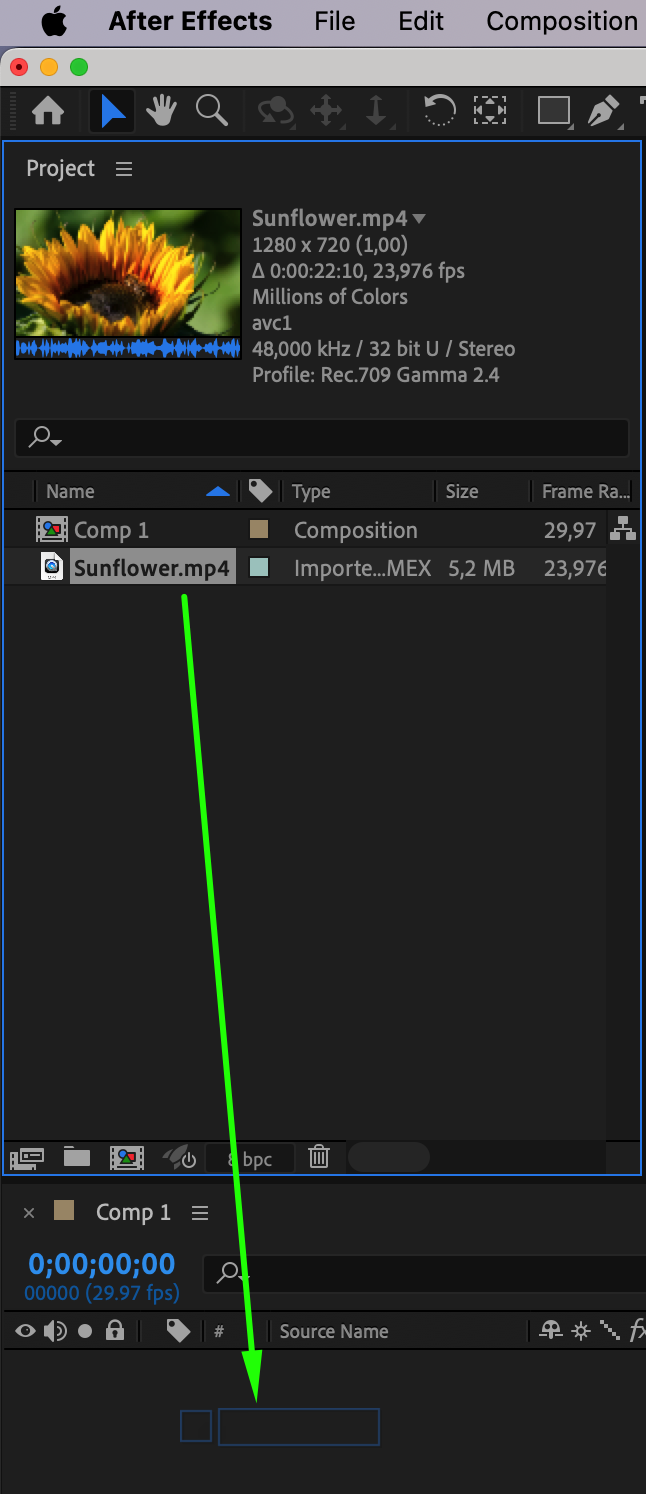The height and width of the screenshot is (1494, 646).
Task: Delete selected item with trash icon
Action: [319, 1157]
